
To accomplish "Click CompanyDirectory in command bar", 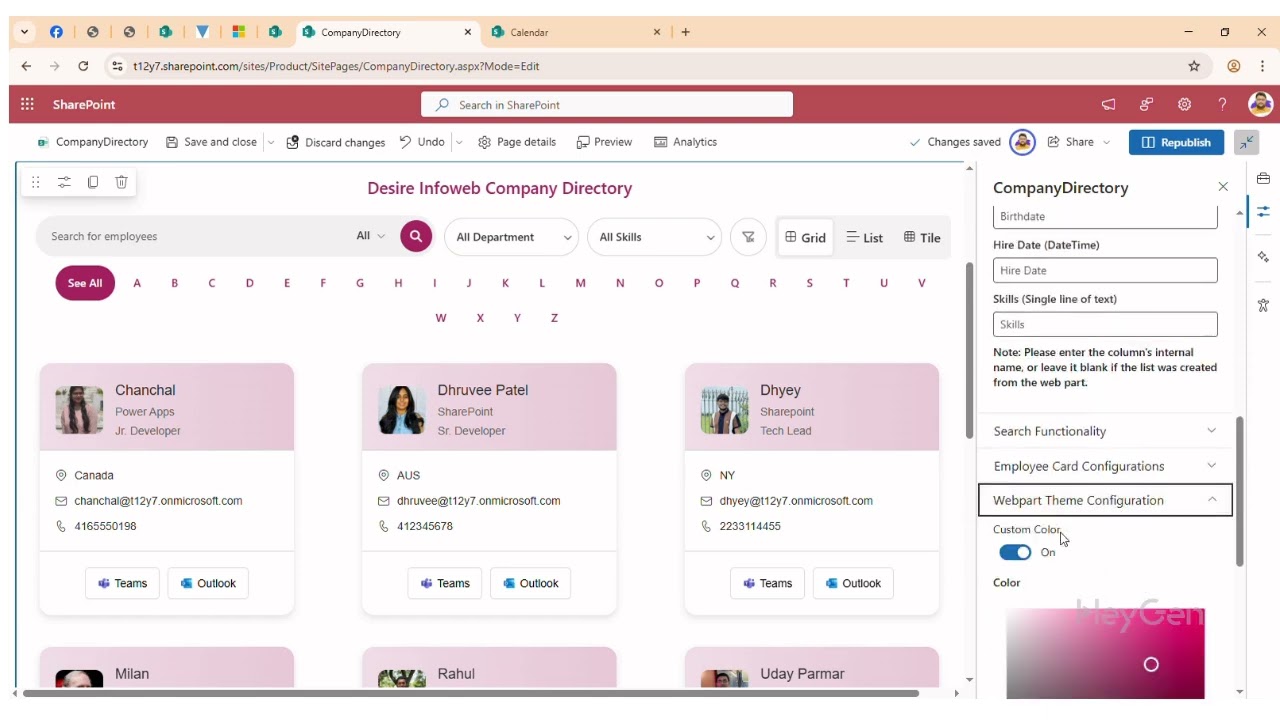I will point(92,142).
